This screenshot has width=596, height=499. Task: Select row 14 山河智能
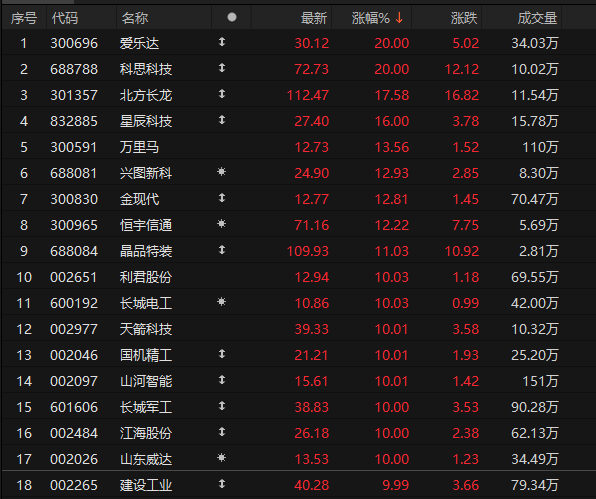coord(298,381)
